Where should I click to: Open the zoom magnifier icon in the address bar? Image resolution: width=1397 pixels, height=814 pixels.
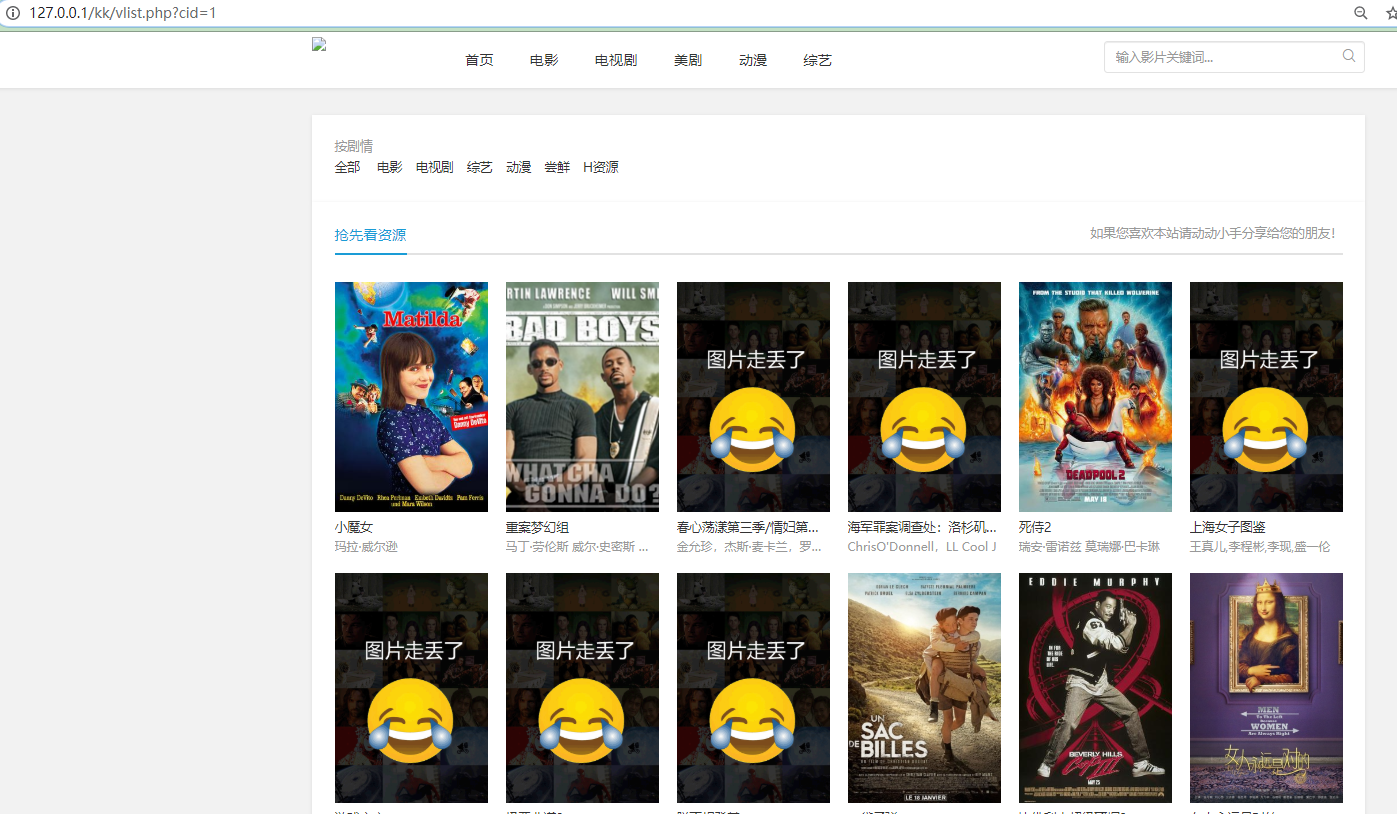tap(1361, 13)
